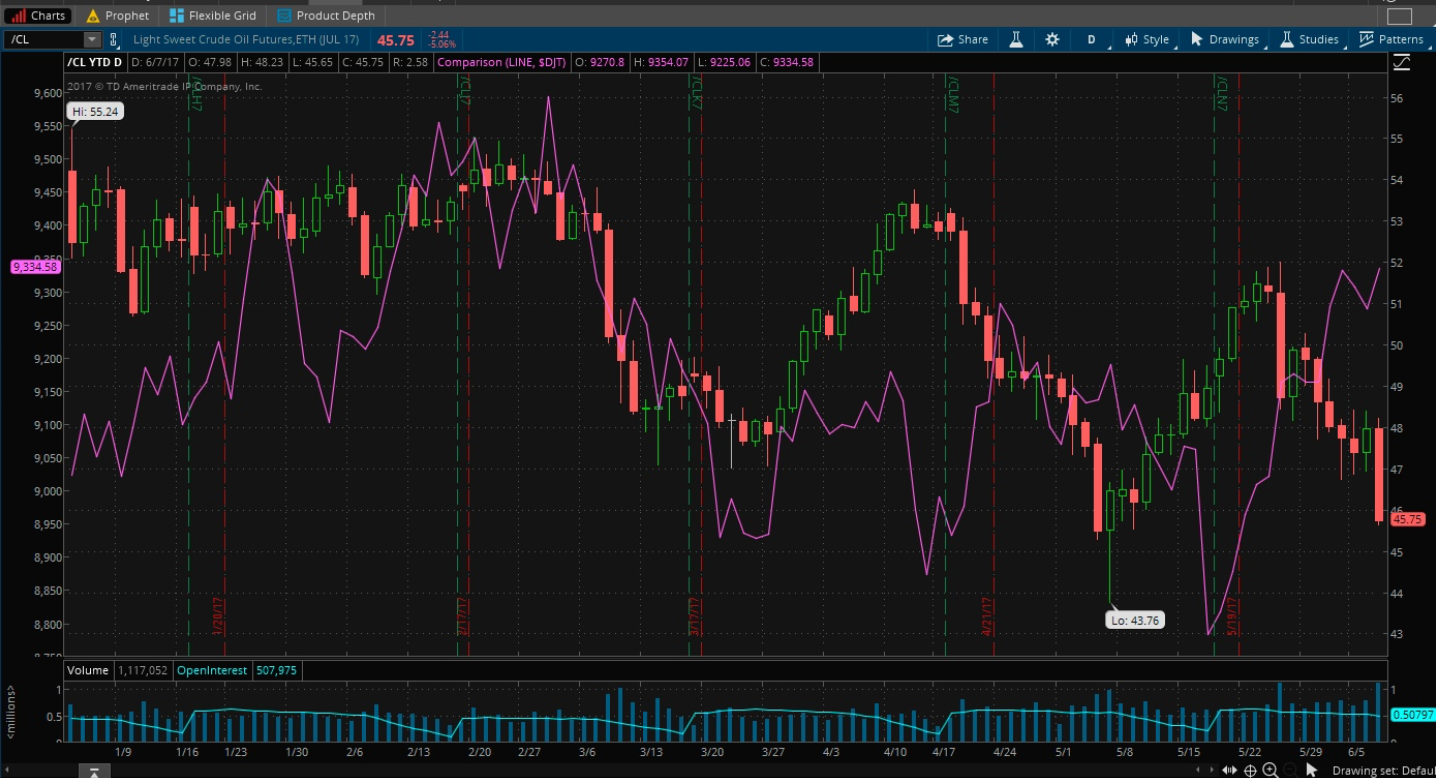
Task: Click the yellow Prophet eye-triangle icon
Action: [93, 15]
